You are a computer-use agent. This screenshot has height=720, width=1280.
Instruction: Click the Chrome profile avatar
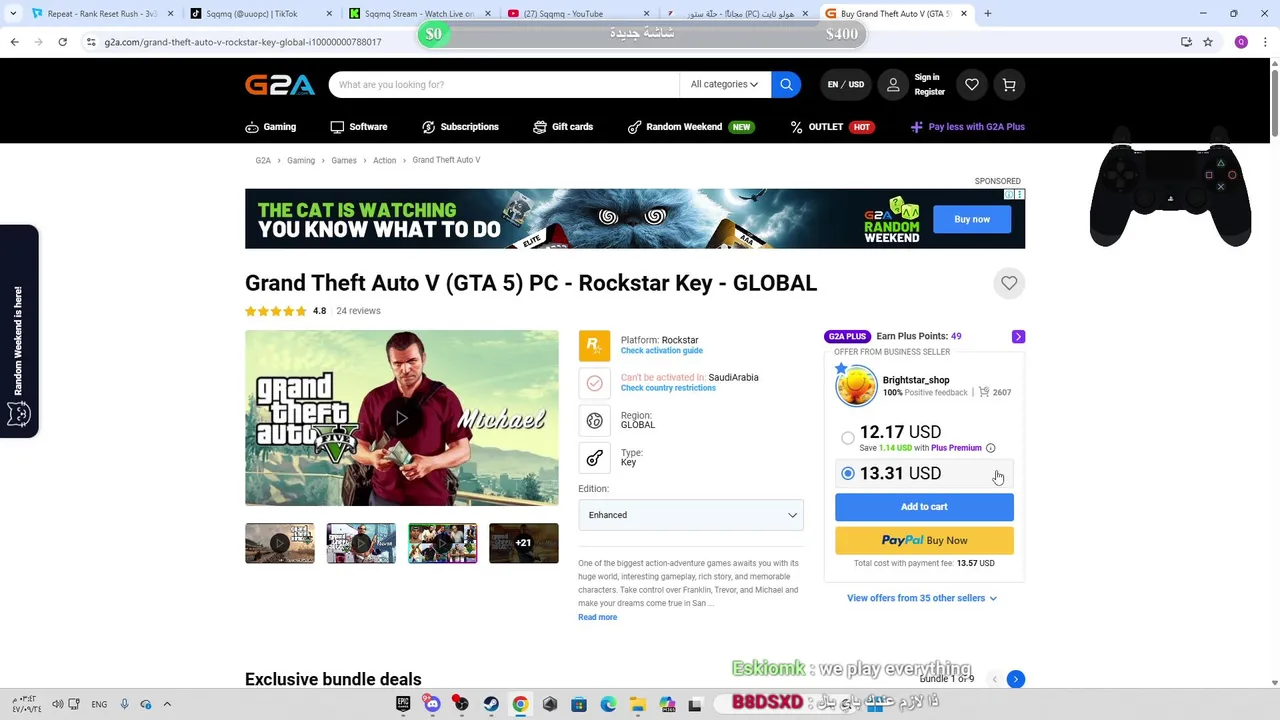1241,42
